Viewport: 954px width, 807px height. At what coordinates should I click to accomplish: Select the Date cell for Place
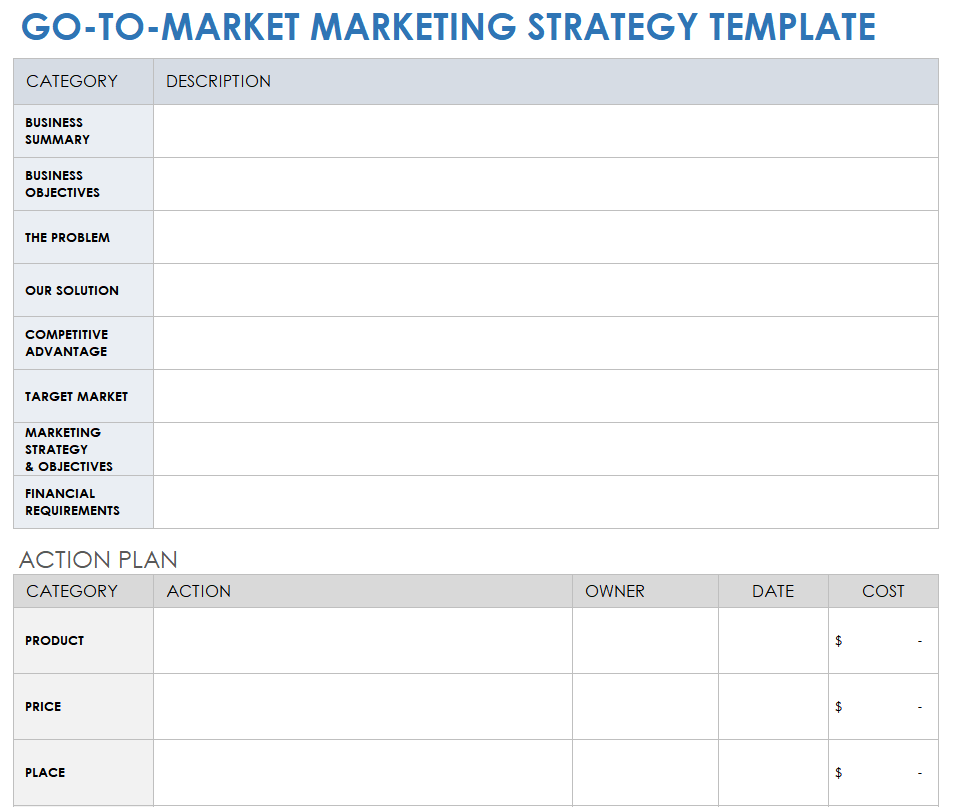coord(773,772)
